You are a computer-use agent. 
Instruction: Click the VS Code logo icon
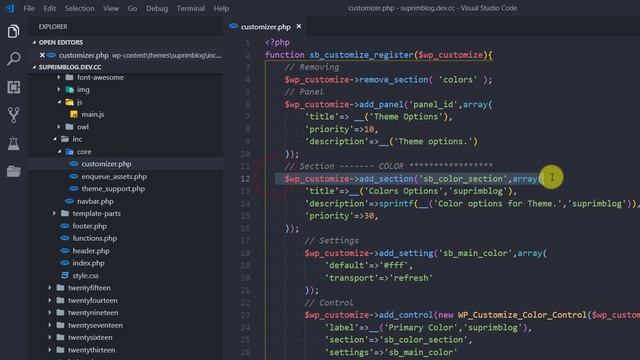pyautogui.click(x=10, y=8)
